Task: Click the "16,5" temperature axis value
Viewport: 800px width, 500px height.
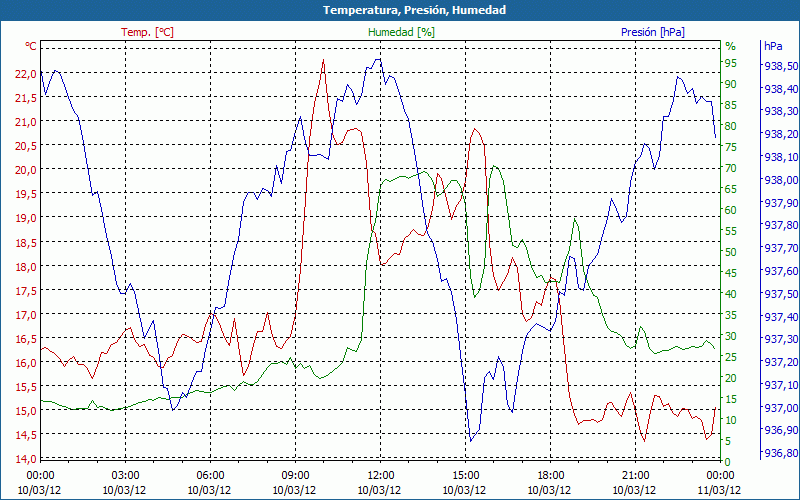Action: (26, 339)
